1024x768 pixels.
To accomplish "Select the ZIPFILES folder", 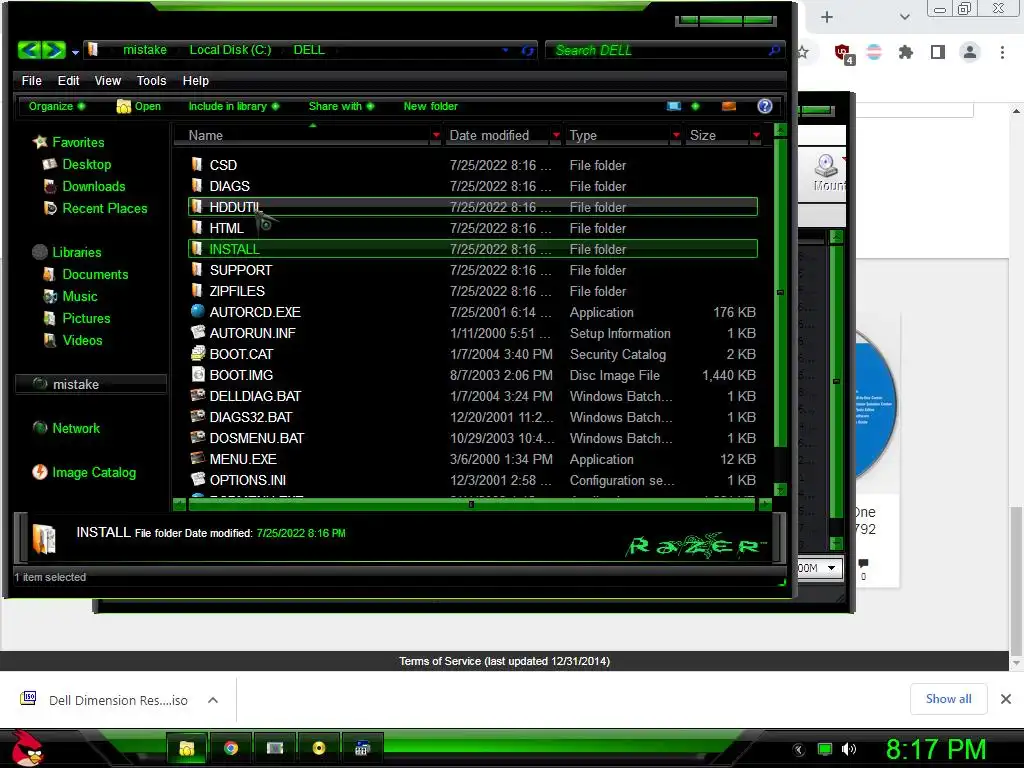I will 473,291.
